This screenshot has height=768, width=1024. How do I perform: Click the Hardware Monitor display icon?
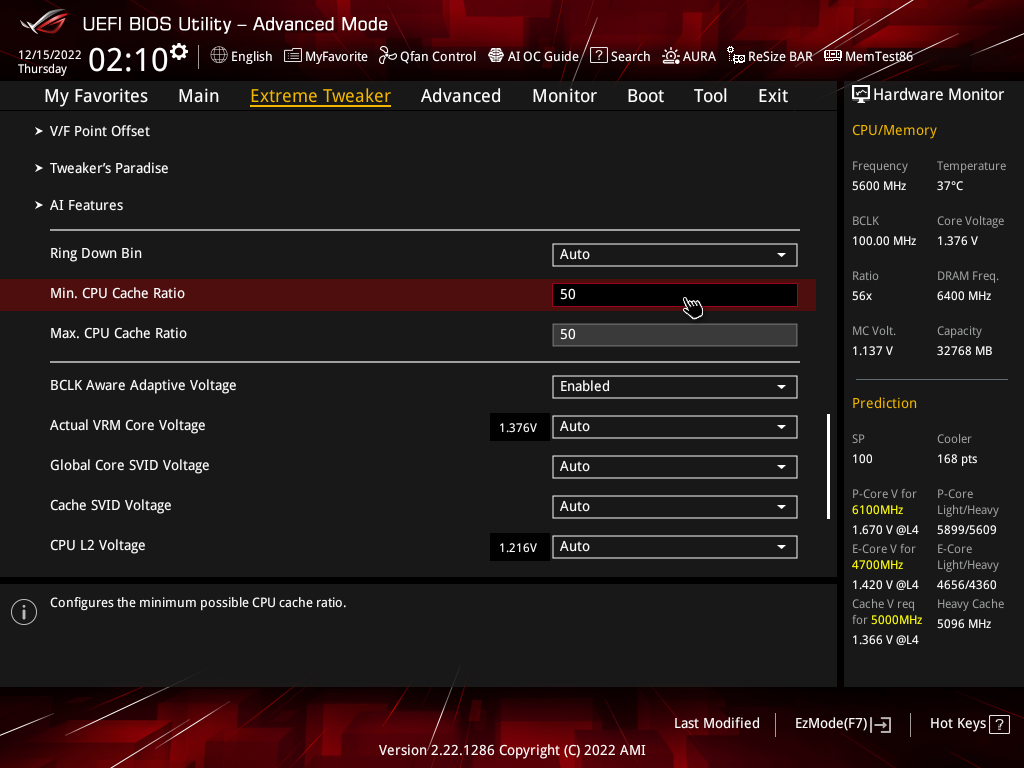(x=861, y=95)
